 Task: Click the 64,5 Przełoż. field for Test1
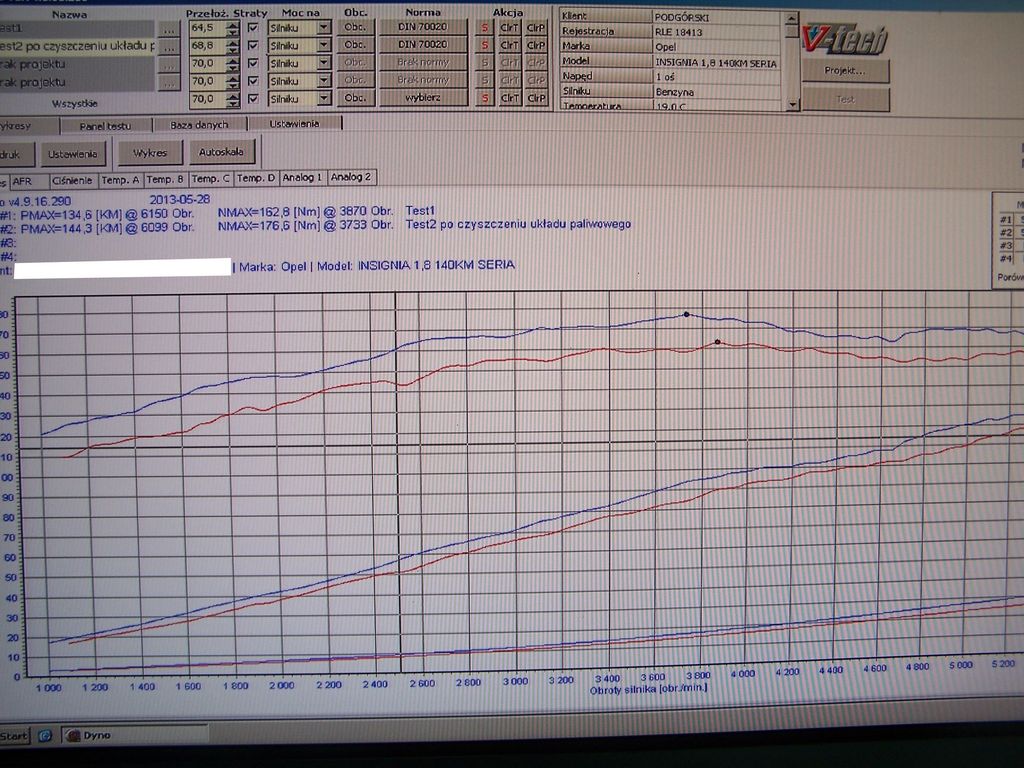(207, 28)
